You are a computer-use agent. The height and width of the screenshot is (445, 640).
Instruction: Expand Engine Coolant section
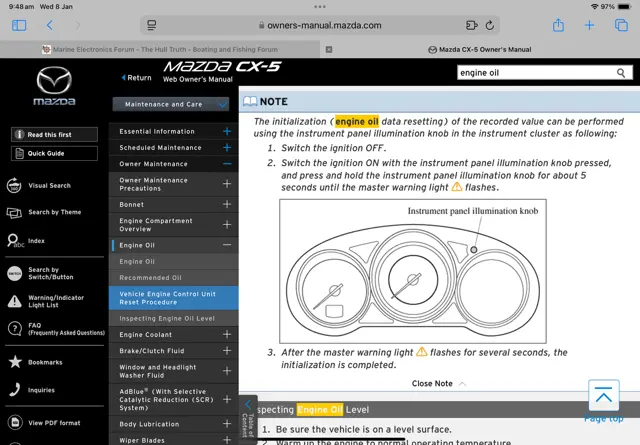pyautogui.click(x=227, y=334)
